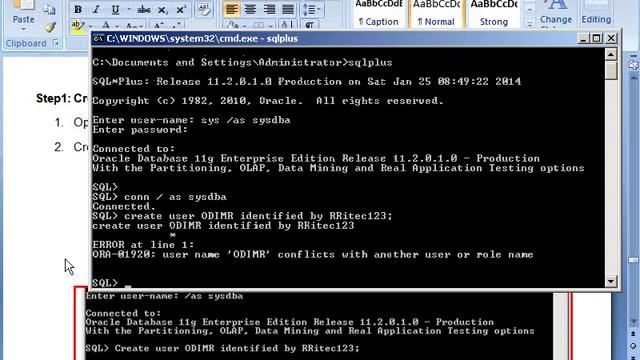This screenshot has width=640, height=360.
Task: Open the Editing group menu
Action: tap(596, 14)
